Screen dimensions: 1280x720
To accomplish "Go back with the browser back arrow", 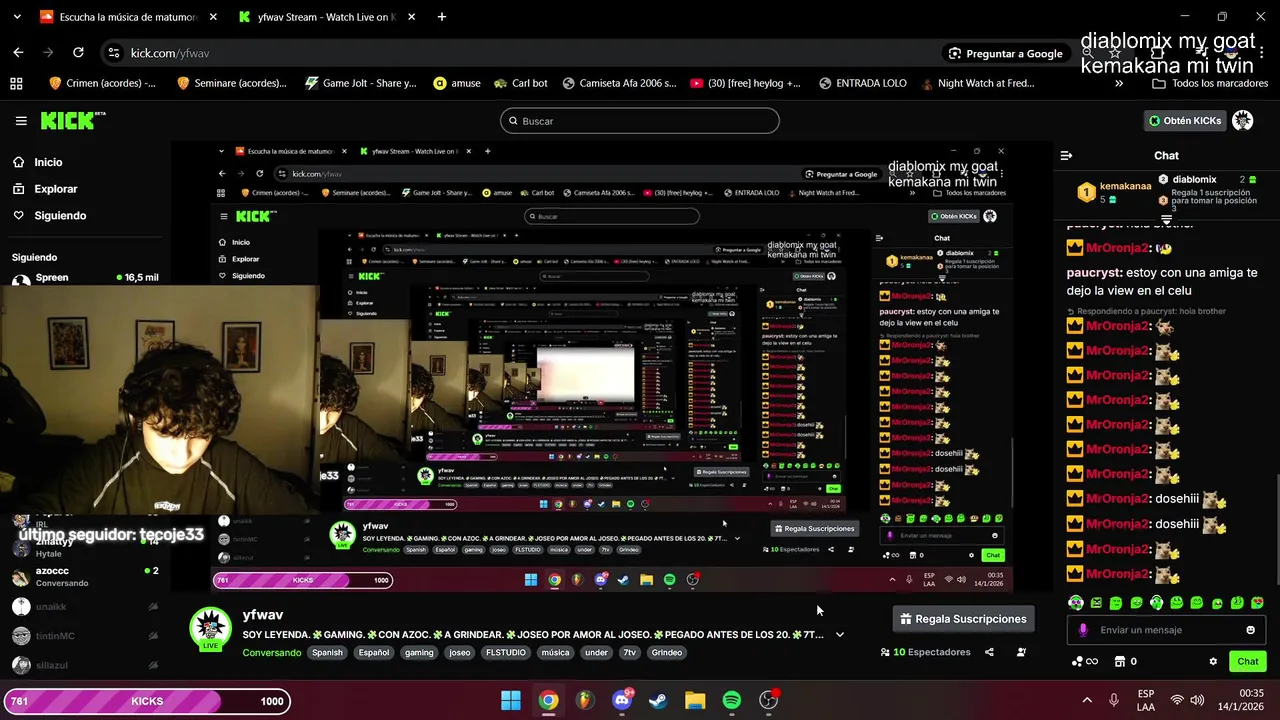I will click(18, 53).
